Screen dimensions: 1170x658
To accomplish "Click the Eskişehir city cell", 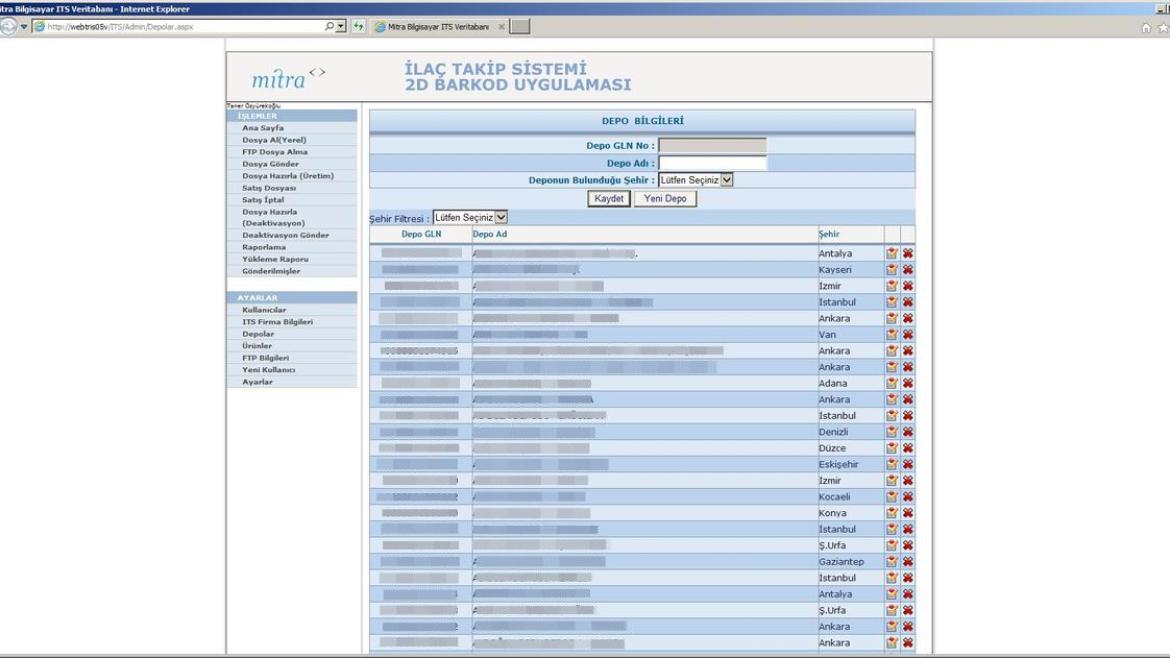I will 838,464.
